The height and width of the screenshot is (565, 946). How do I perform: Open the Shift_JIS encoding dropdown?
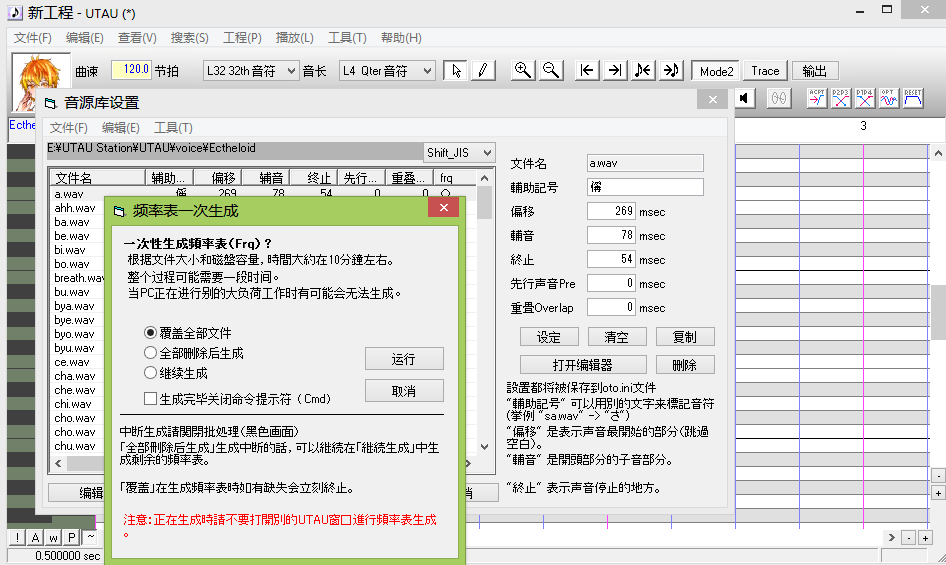(459, 153)
